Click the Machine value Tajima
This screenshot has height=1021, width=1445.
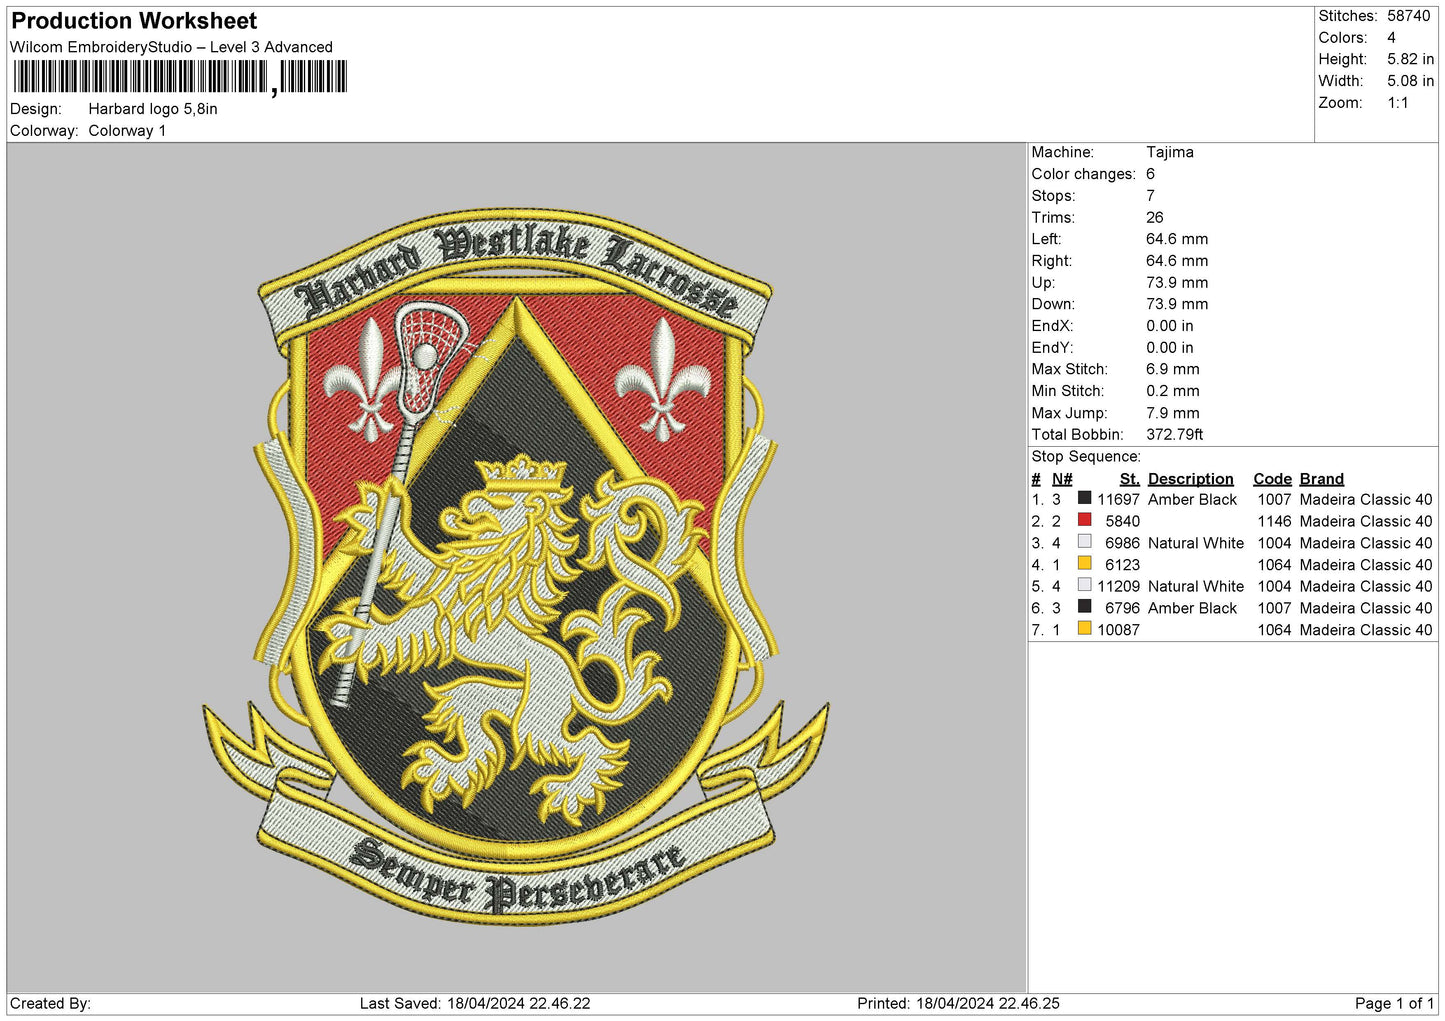point(1170,152)
